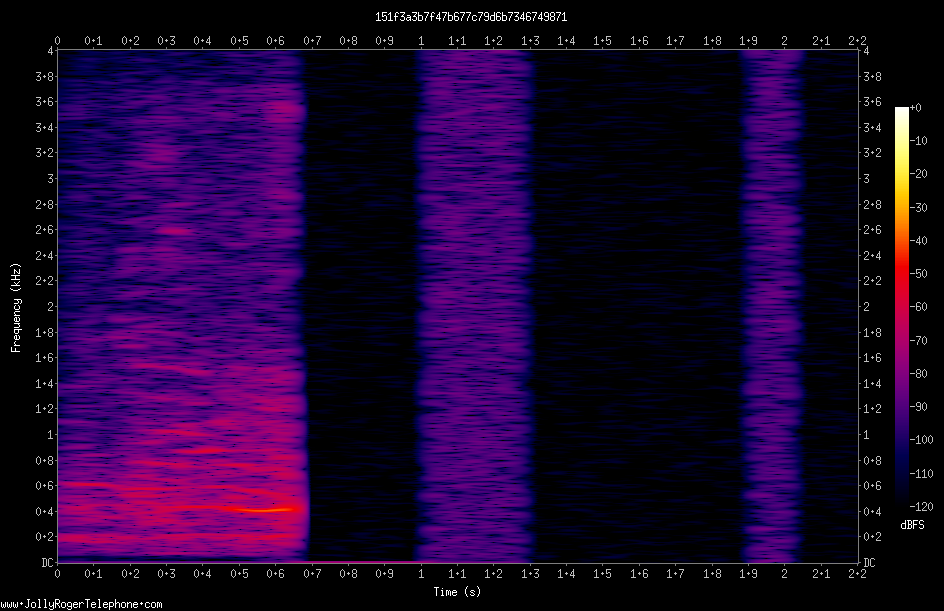Click the 'dBFS' unit label under the color scale
Screen dimensions: 944x611
912,525
